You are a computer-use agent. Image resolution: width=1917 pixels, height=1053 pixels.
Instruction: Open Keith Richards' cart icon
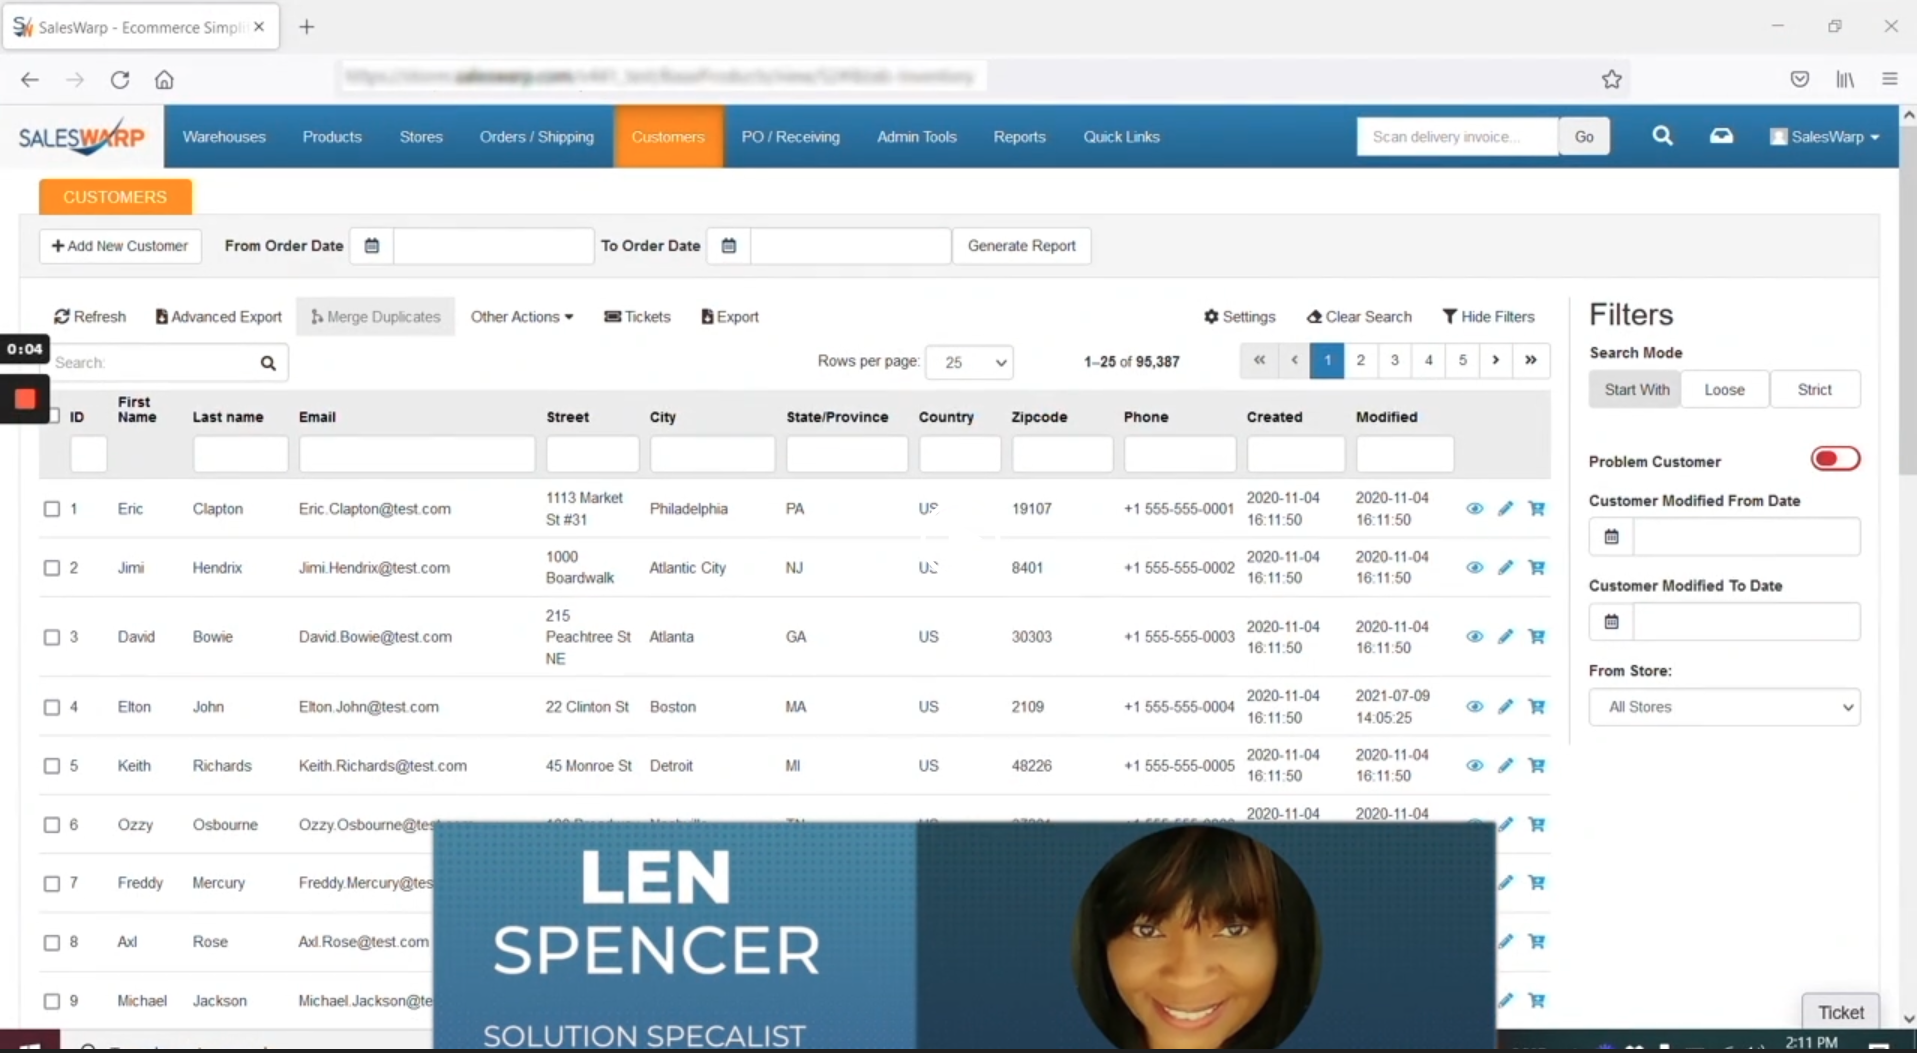(x=1537, y=765)
